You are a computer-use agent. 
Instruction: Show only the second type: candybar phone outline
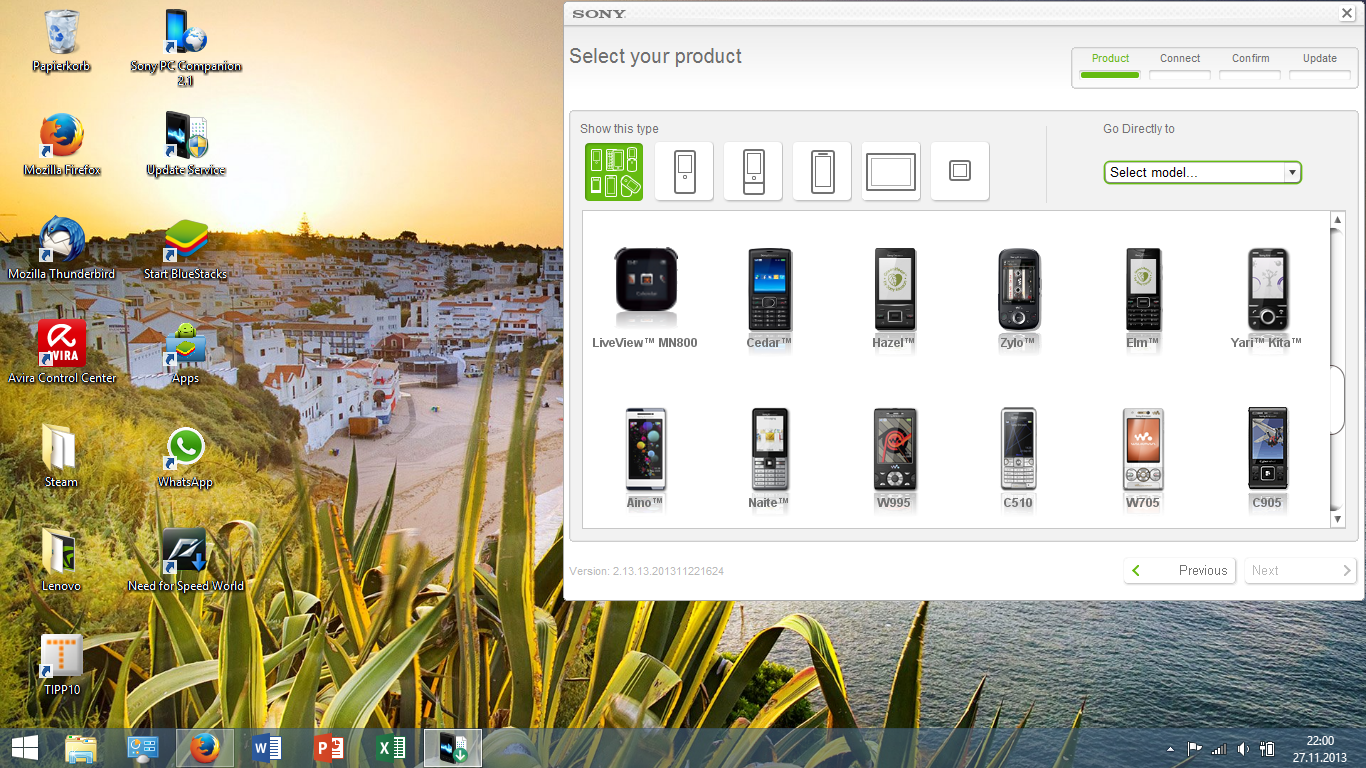click(x=684, y=171)
